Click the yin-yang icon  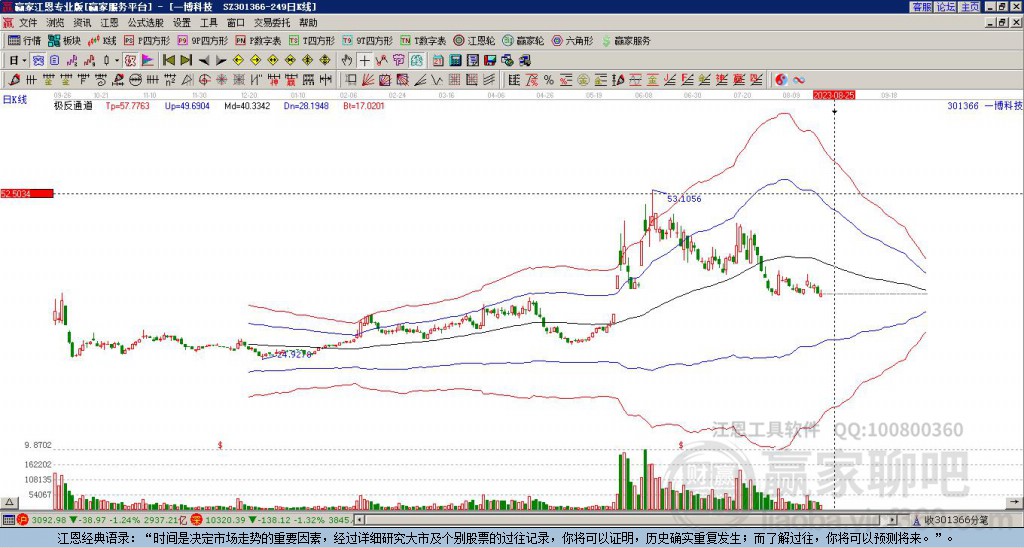click(781, 80)
